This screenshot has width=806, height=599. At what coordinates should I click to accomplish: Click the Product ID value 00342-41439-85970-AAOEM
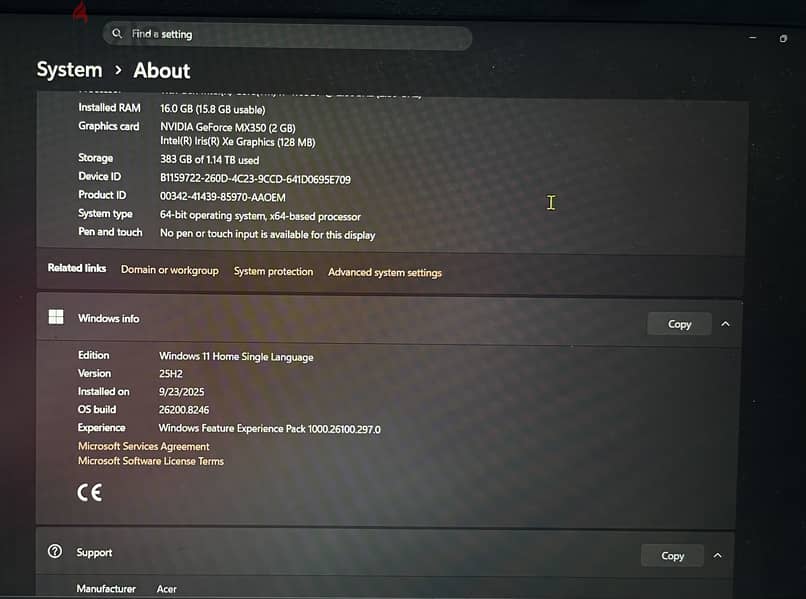(223, 197)
